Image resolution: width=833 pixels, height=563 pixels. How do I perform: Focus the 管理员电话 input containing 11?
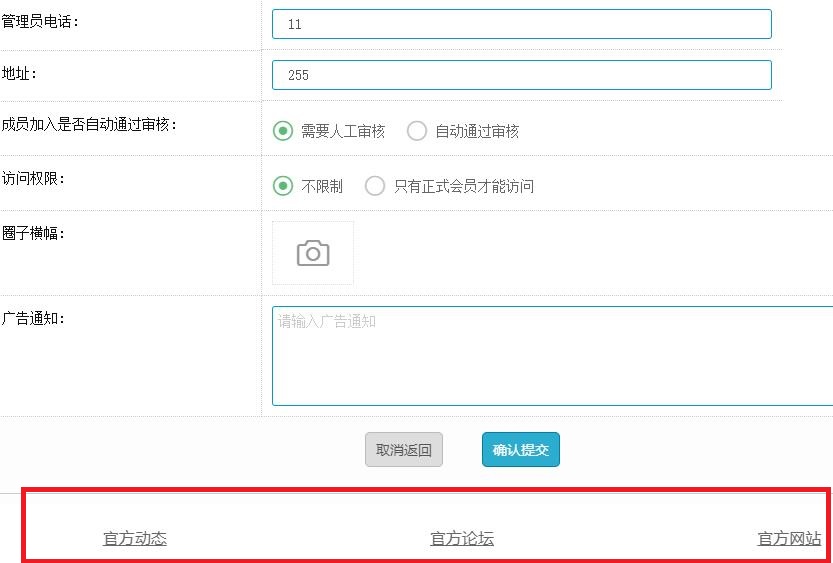[521, 24]
